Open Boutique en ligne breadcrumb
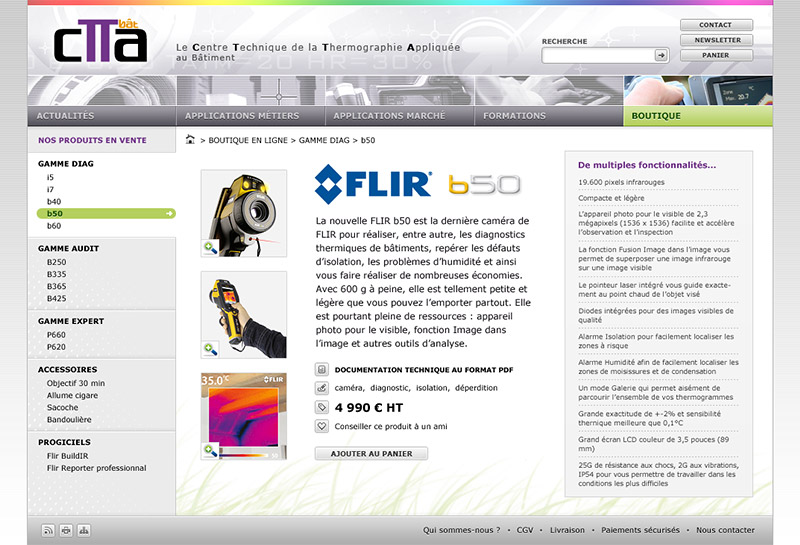800x545 pixels. pos(248,140)
